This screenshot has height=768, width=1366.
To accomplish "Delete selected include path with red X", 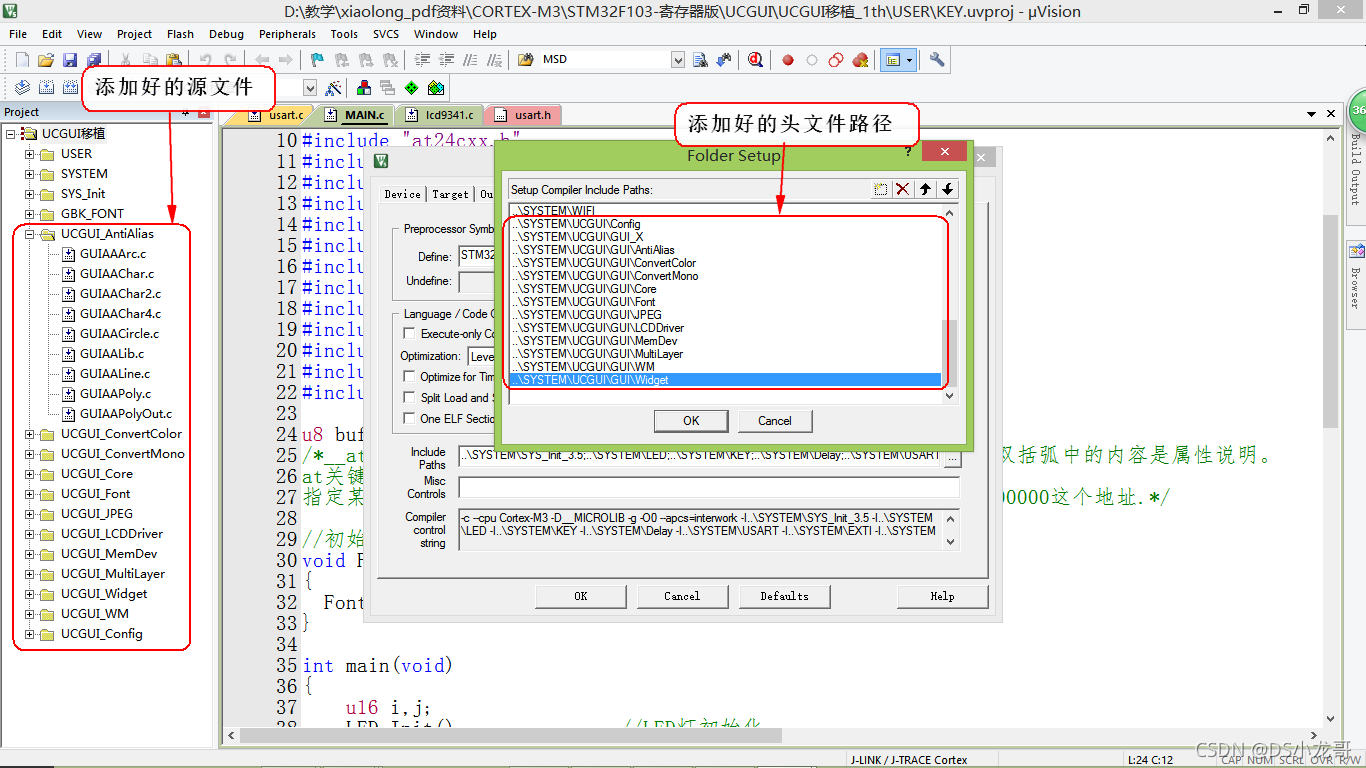I will click(903, 189).
